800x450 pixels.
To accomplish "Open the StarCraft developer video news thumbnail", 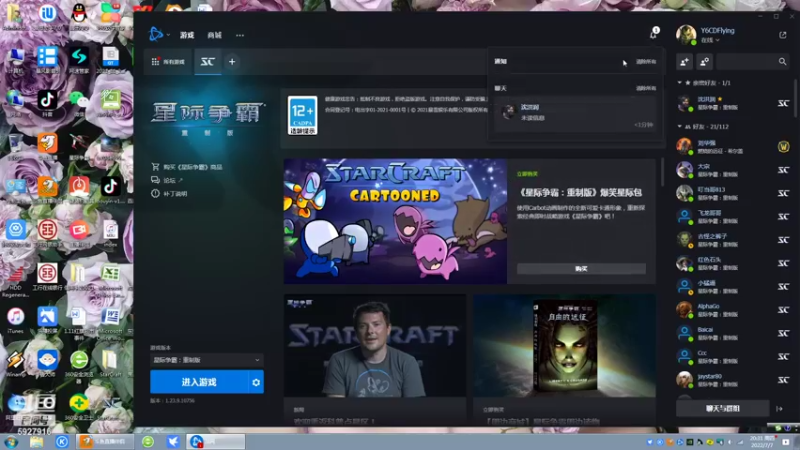I will [x=375, y=345].
